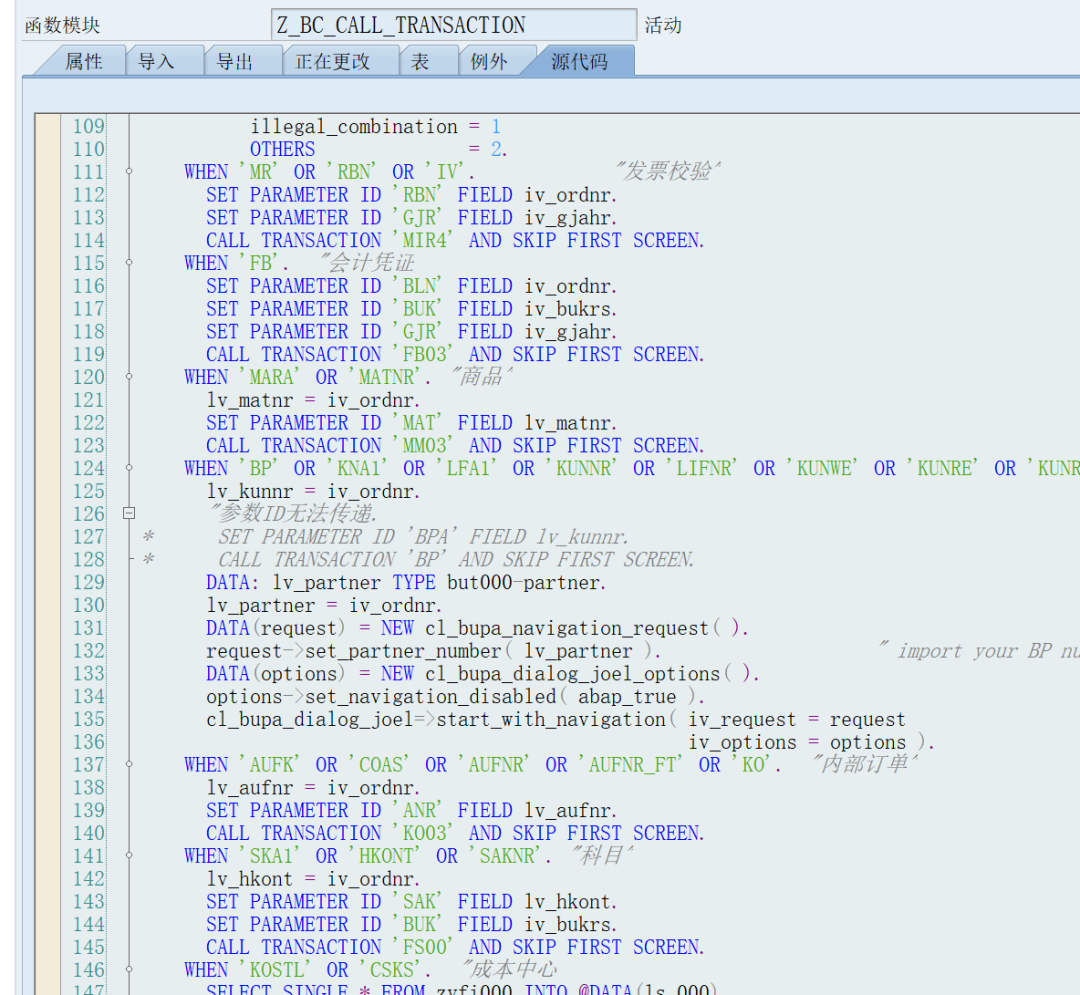
Task: Open the 例外 tab
Action: point(489,61)
